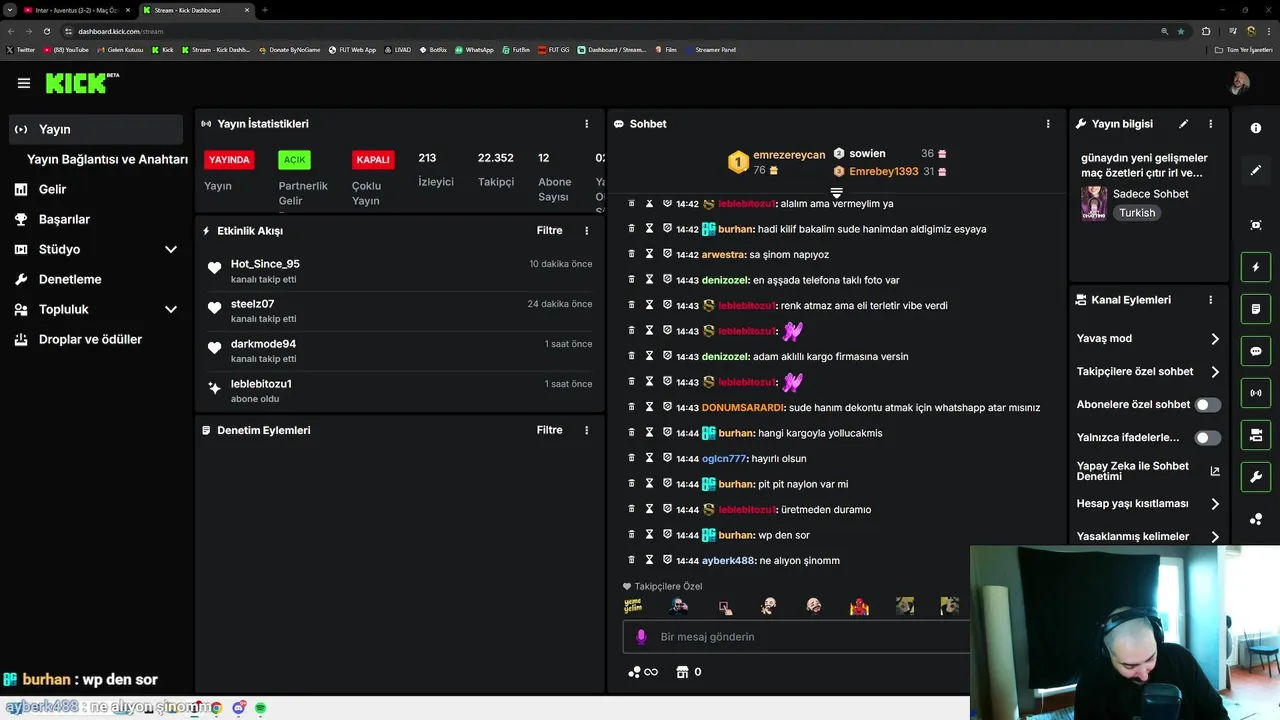
Task: Toggle Yalnızca ifadelerle switch
Action: coord(1208,438)
